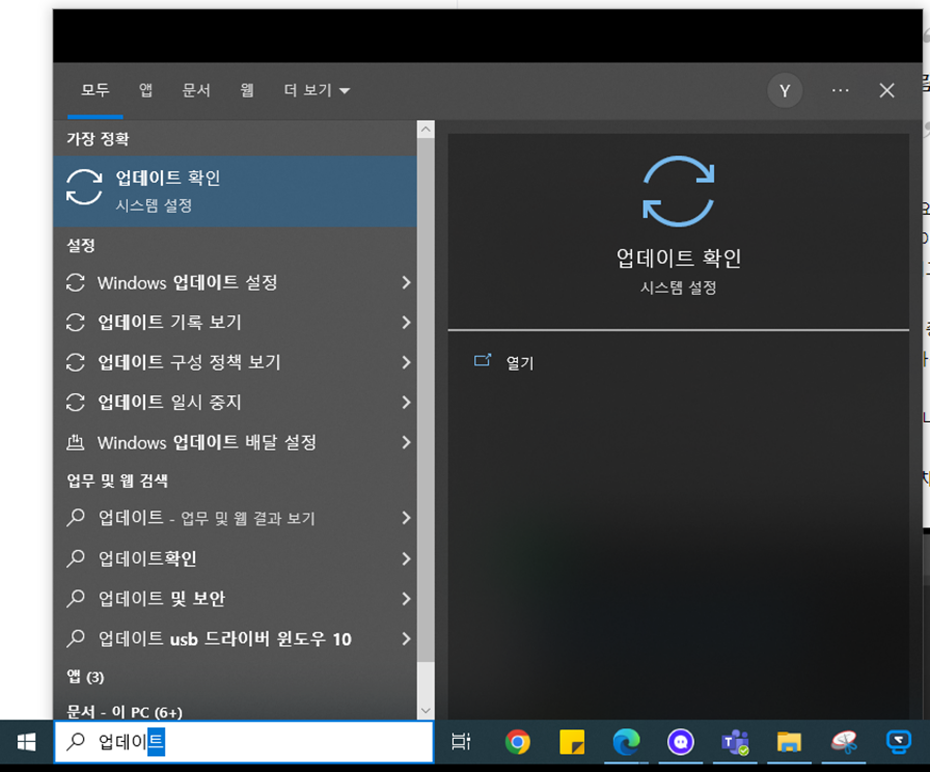Screen dimensions: 930x772
Task: Open File Explorer from the taskbar
Action: coord(789,742)
